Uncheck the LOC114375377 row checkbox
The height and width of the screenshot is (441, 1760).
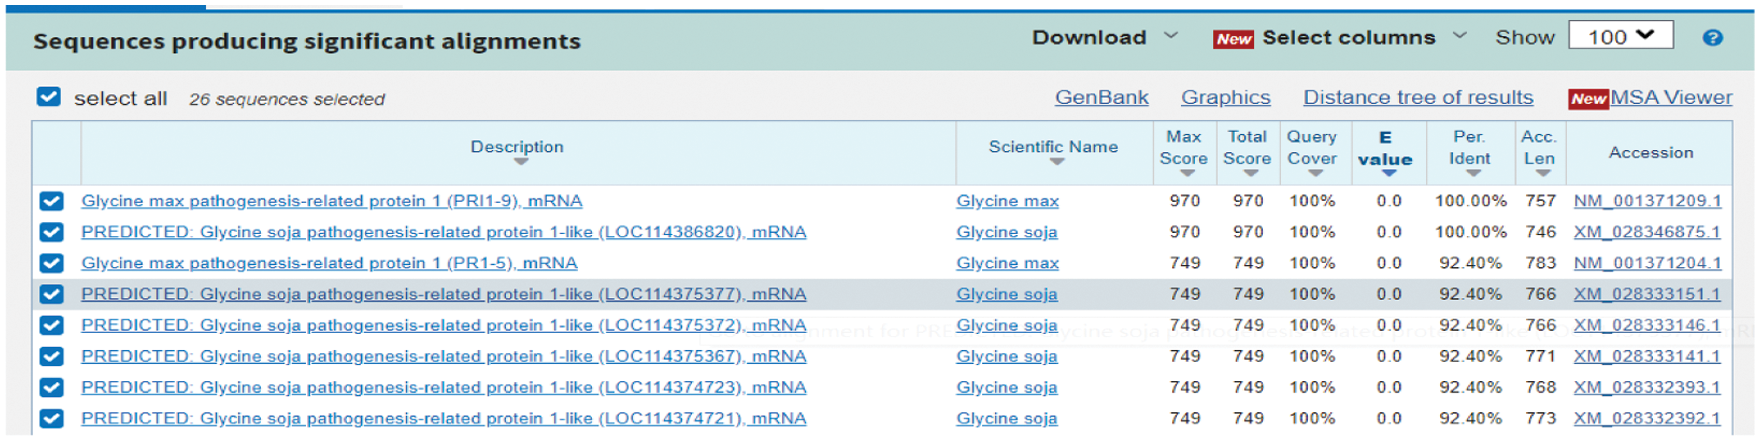point(52,294)
